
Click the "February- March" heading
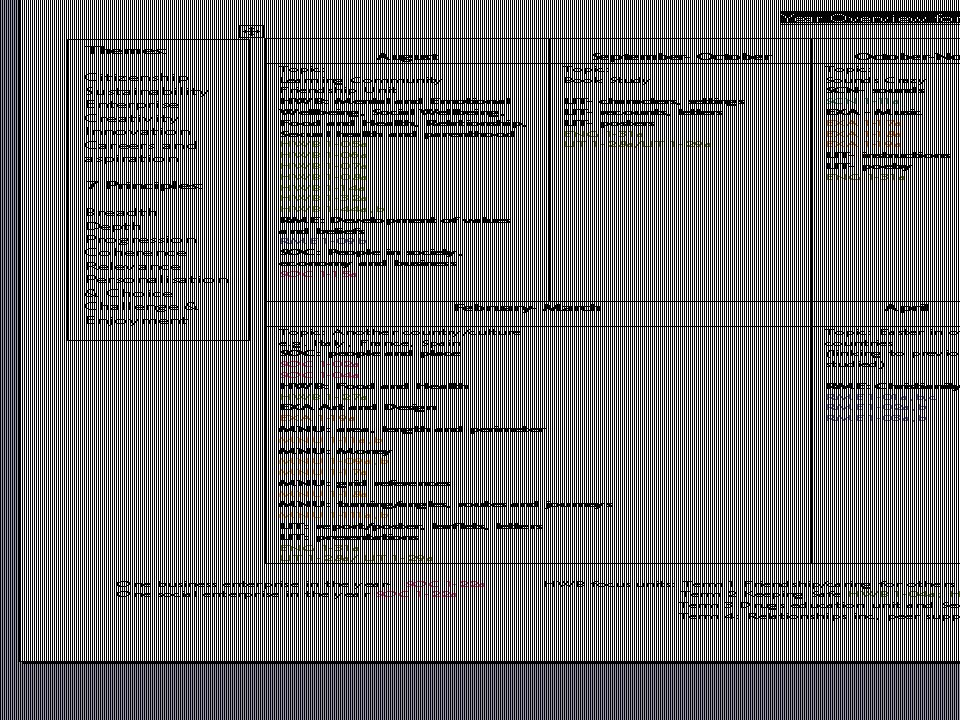tap(527, 307)
